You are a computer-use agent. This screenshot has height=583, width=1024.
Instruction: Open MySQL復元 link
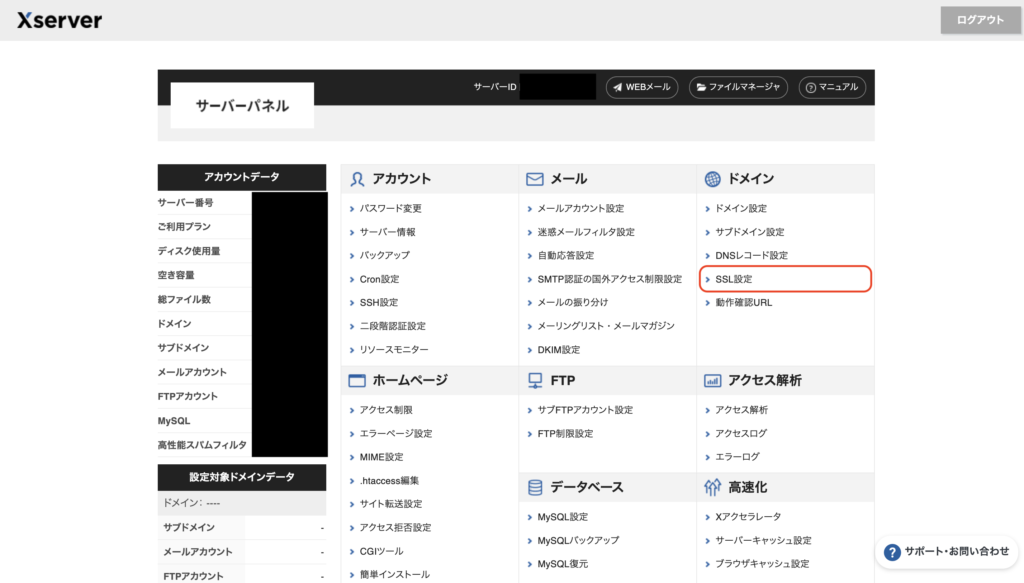click(562, 564)
